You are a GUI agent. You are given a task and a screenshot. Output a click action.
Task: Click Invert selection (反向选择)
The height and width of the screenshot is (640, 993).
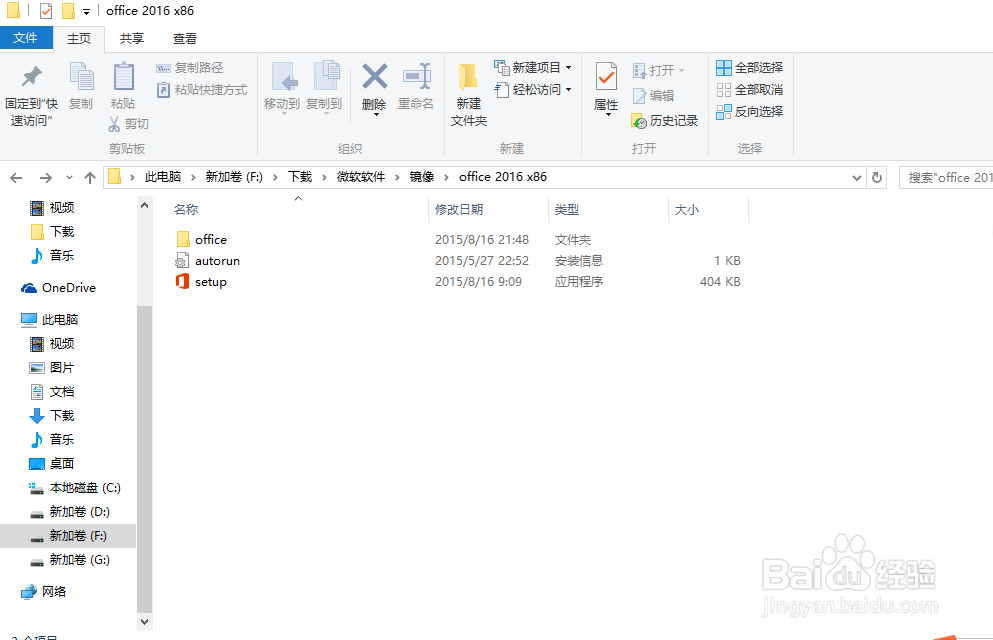tap(749, 112)
